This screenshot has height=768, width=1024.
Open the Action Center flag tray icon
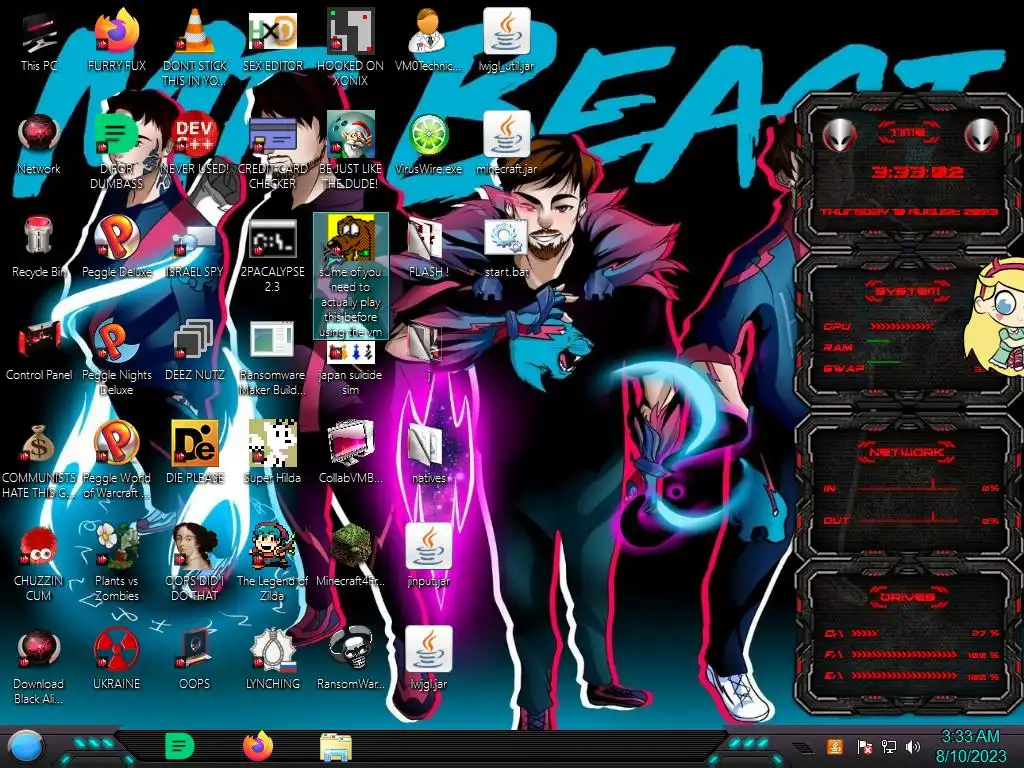click(x=864, y=746)
